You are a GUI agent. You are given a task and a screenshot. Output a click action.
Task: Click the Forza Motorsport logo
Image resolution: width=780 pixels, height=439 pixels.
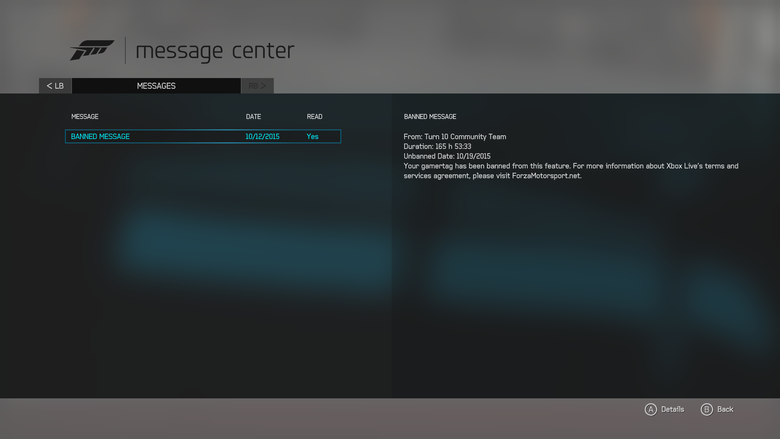[92, 50]
